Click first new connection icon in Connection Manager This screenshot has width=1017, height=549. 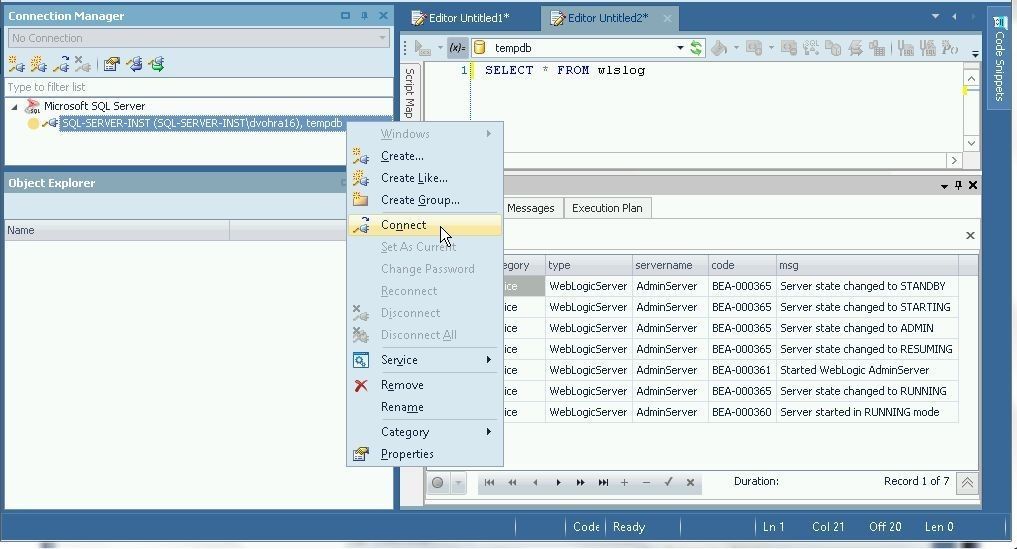pyautogui.click(x=17, y=64)
